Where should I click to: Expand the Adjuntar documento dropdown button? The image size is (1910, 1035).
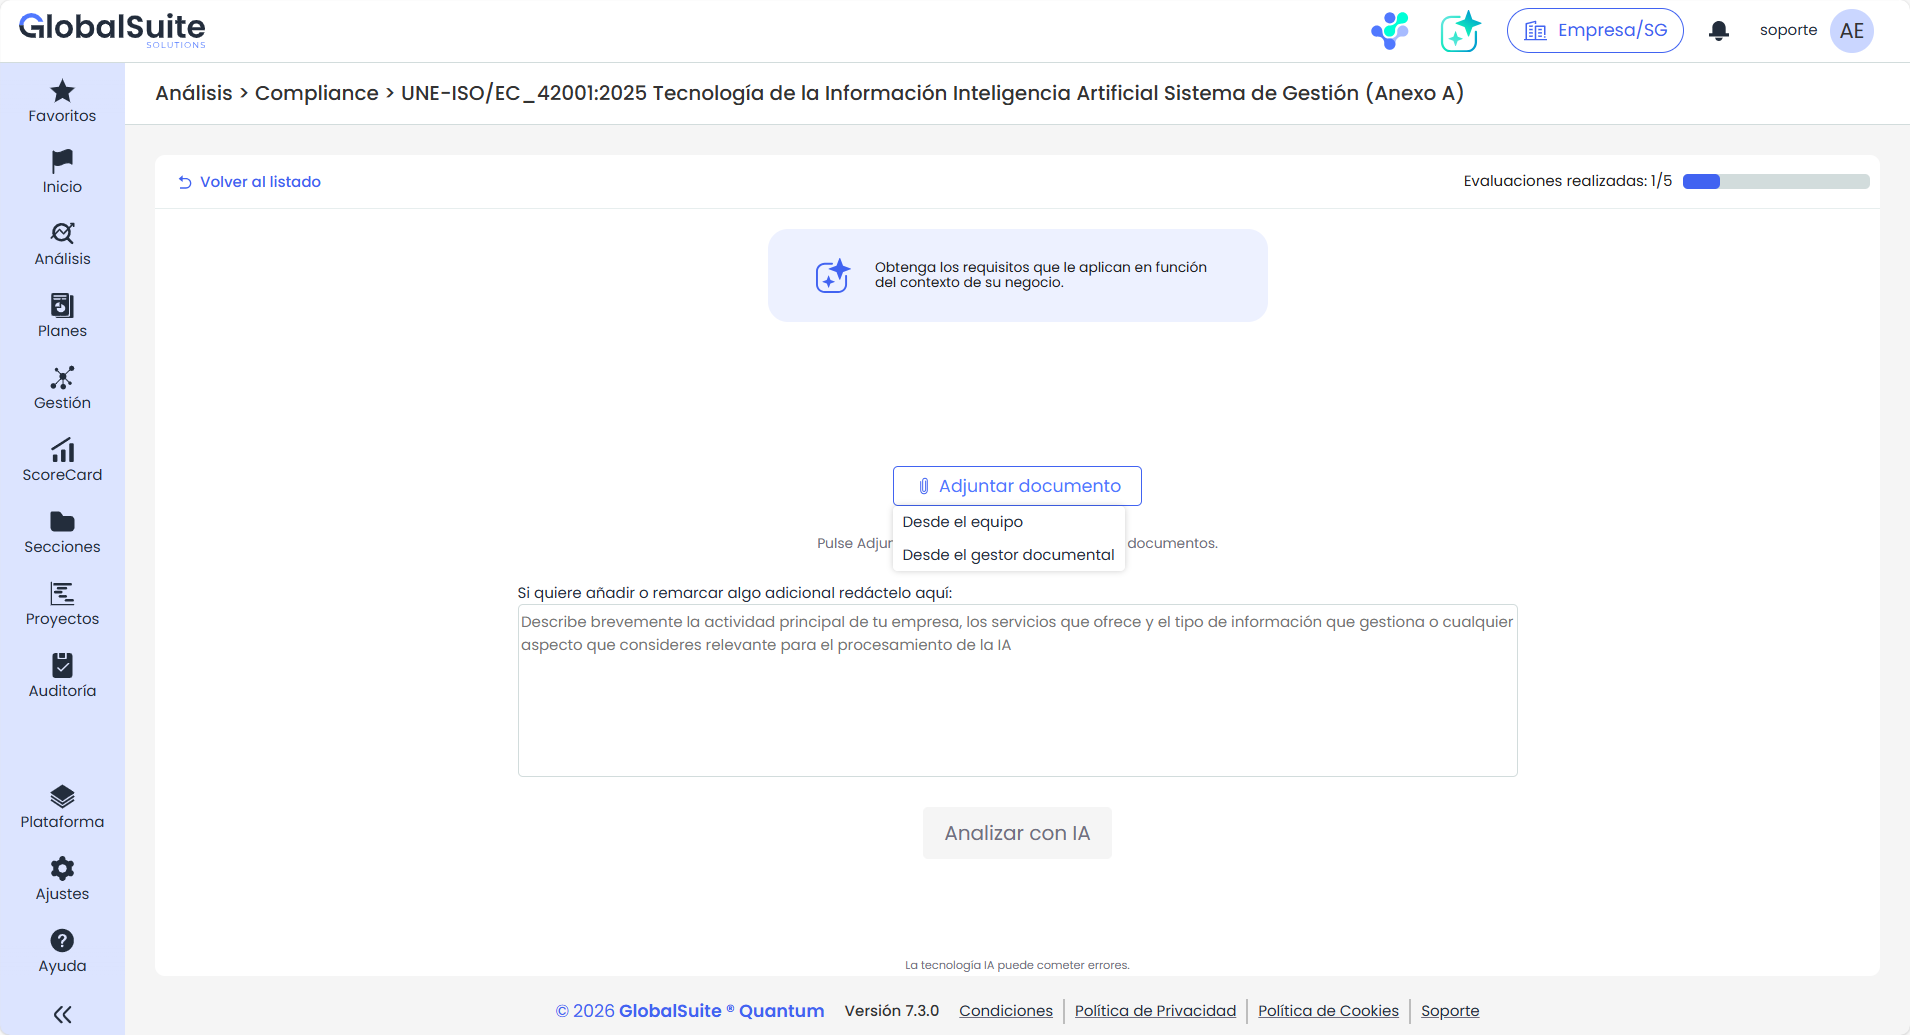point(1017,486)
